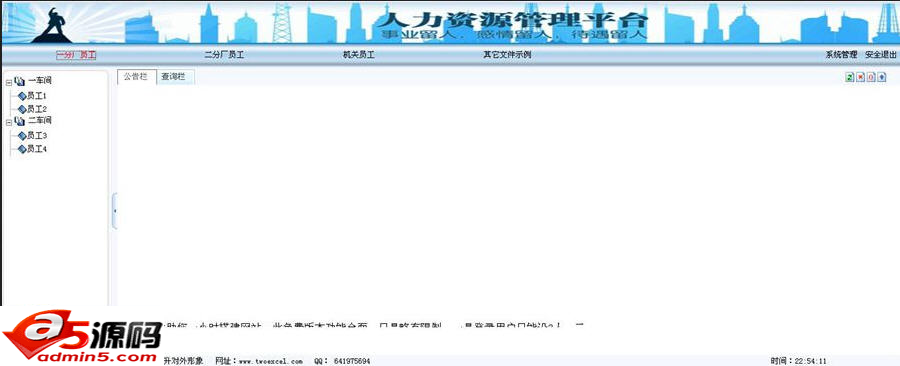The width and height of the screenshot is (900, 366).
Task: Select the 二车间 tree label
Action: coord(40,121)
